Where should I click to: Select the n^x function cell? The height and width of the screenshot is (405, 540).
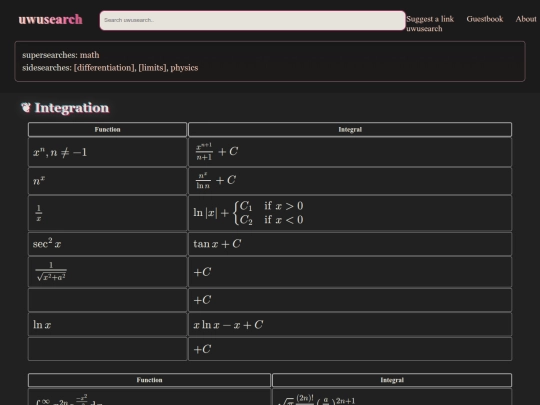pos(107,181)
